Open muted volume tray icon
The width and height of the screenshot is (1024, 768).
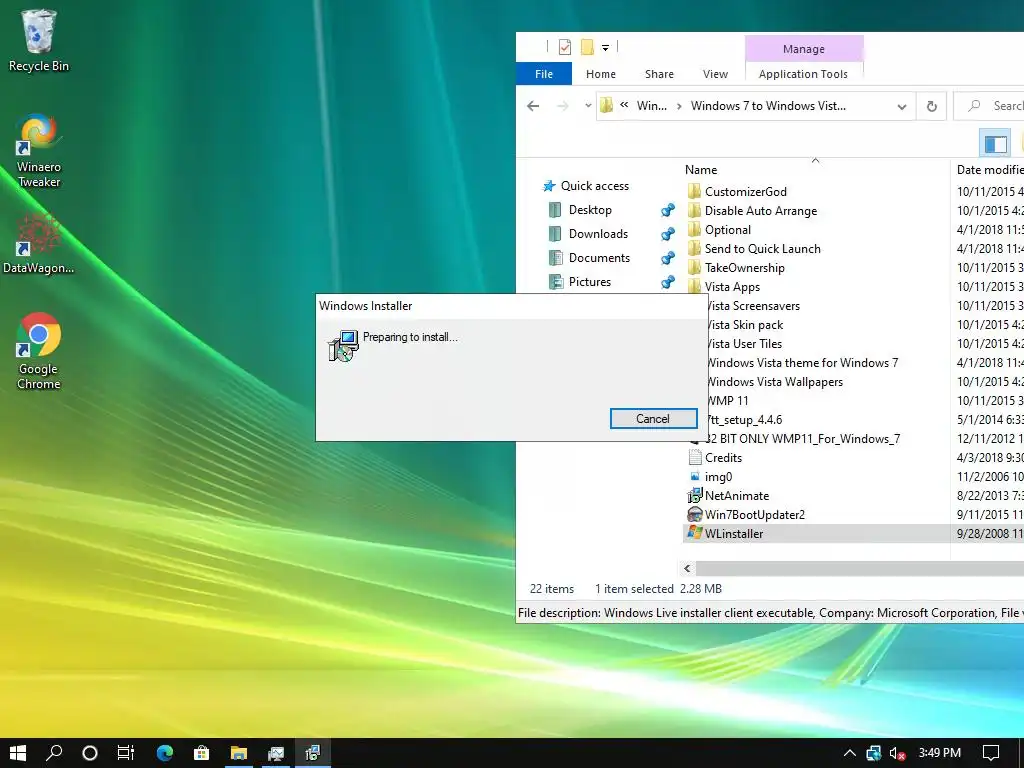coord(897,753)
